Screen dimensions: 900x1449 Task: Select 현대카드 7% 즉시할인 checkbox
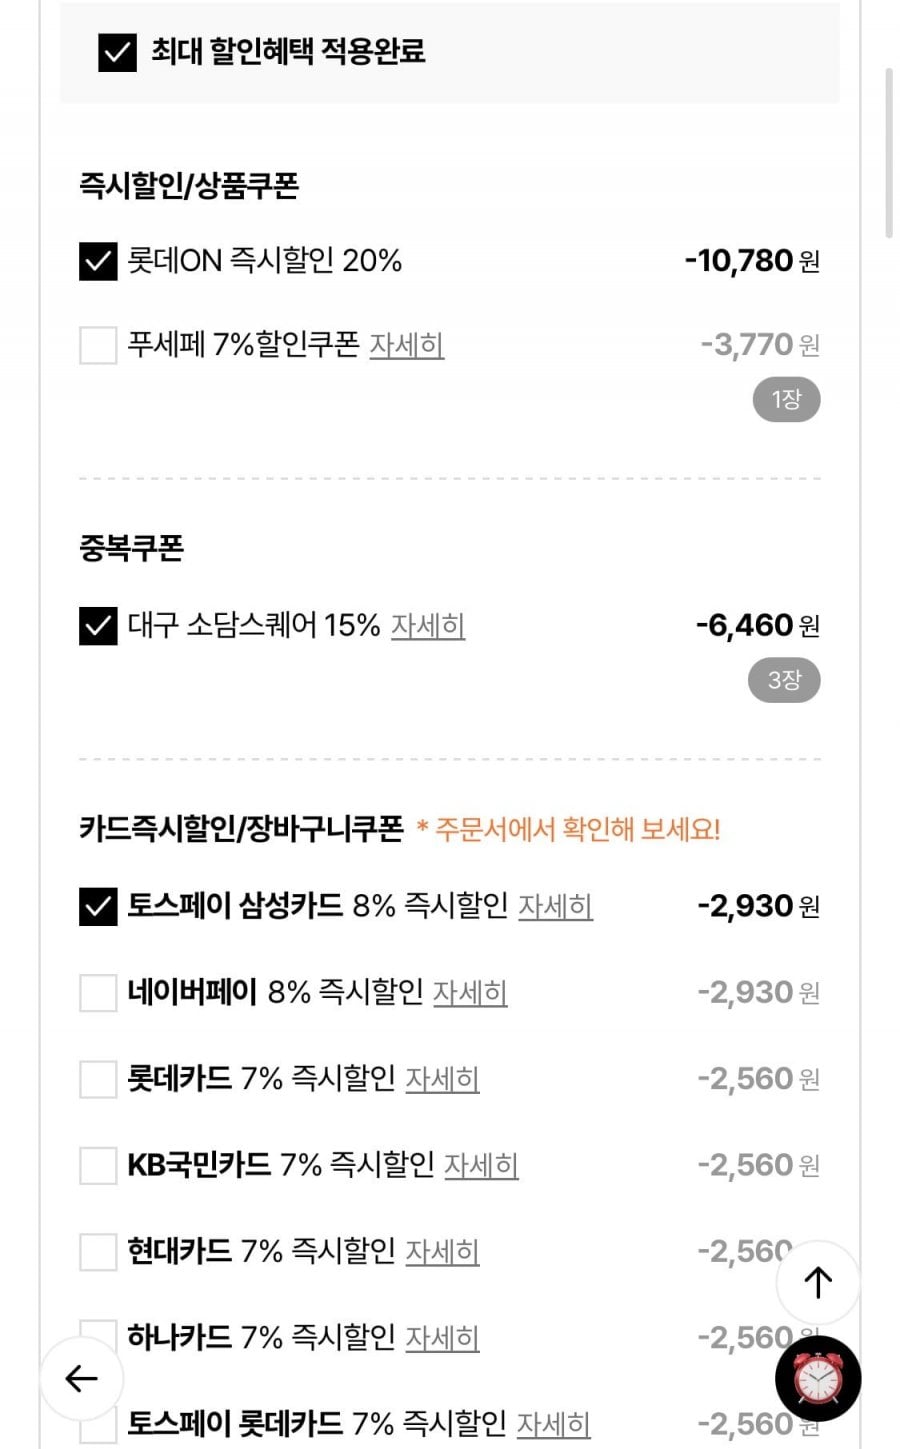(98, 1251)
